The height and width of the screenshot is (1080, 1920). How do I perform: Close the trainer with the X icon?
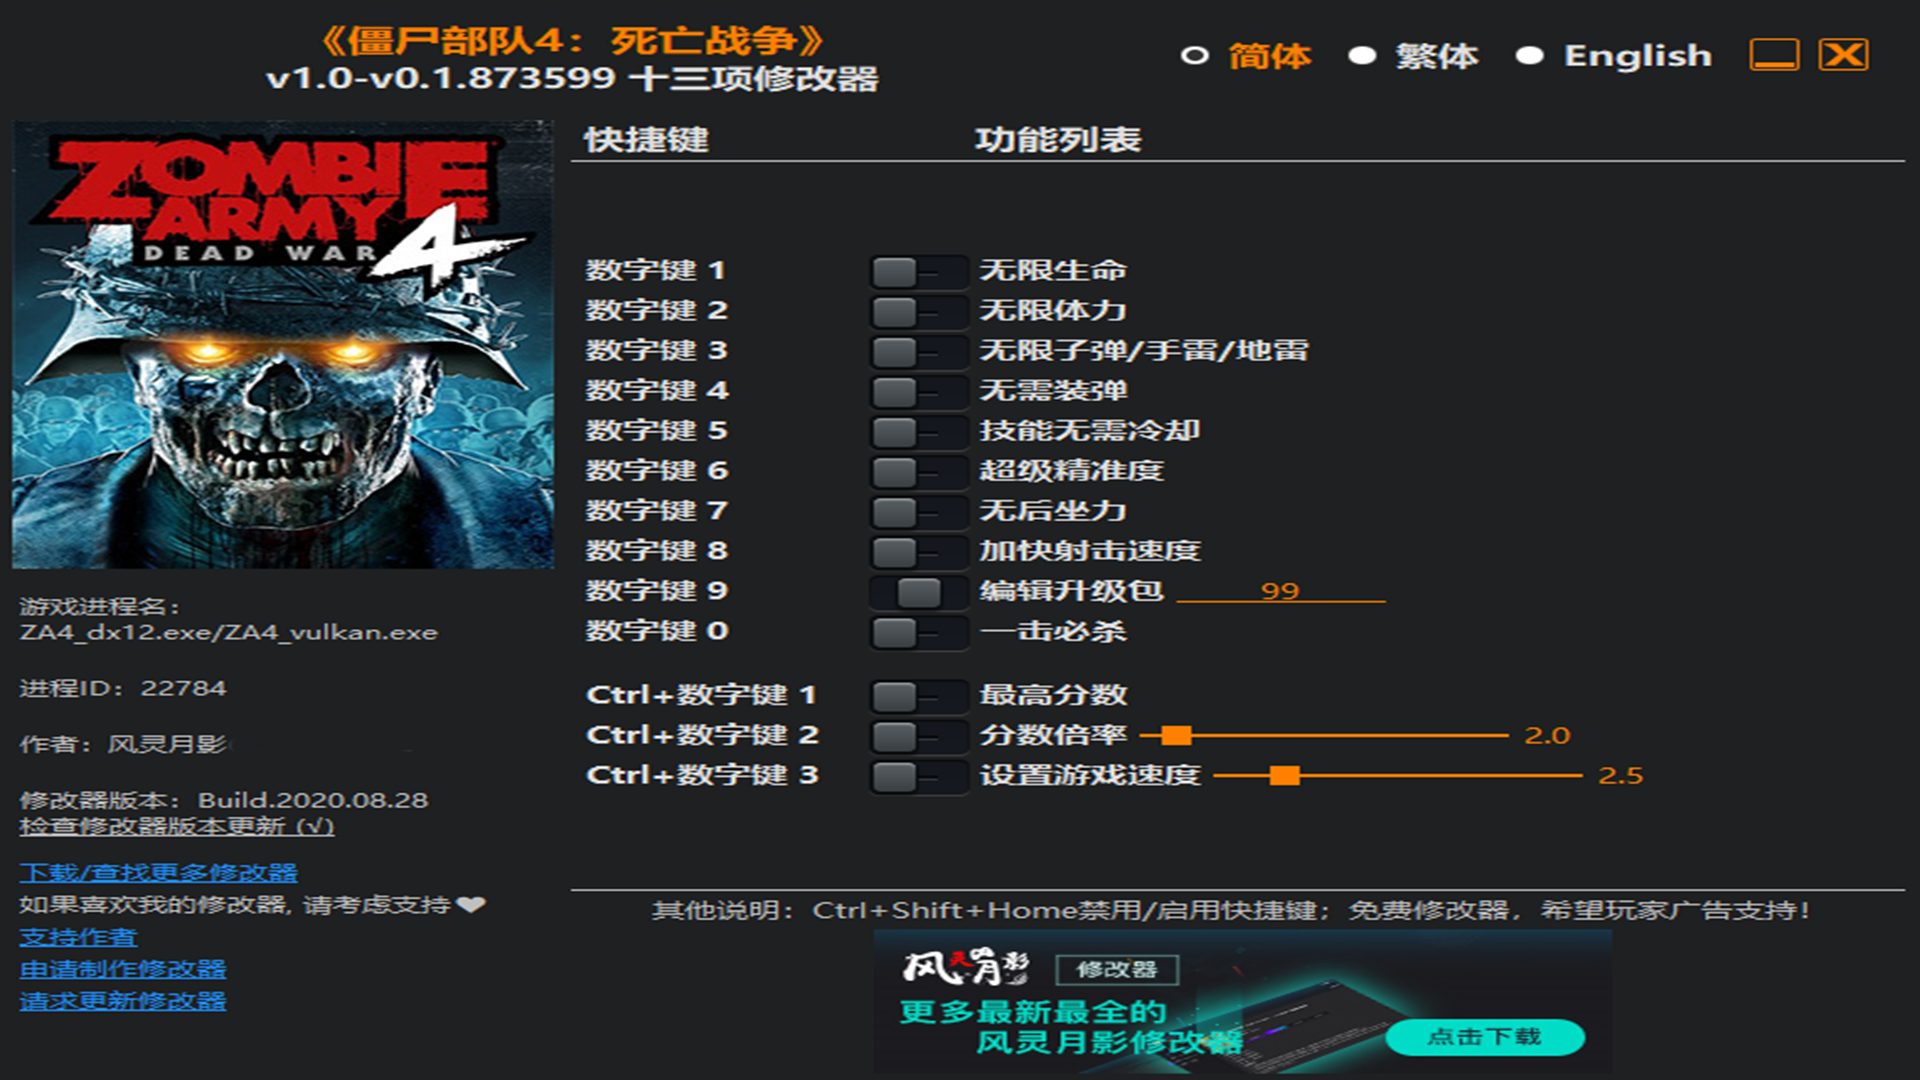(1843, 55)
